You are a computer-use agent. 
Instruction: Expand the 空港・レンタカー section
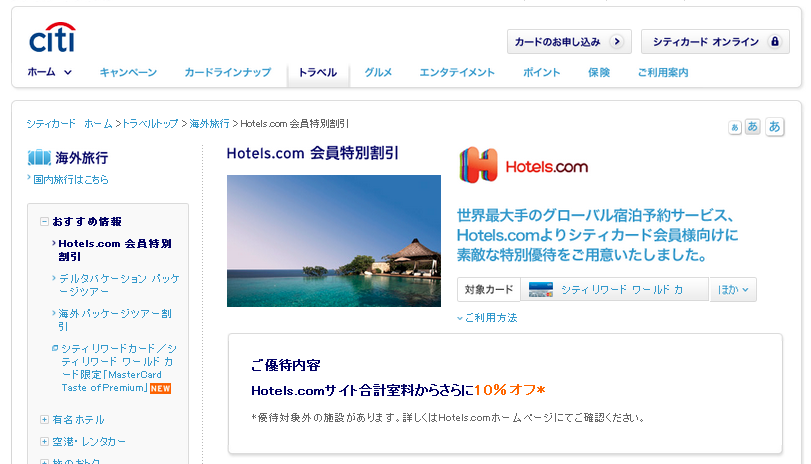coord(44,441)
